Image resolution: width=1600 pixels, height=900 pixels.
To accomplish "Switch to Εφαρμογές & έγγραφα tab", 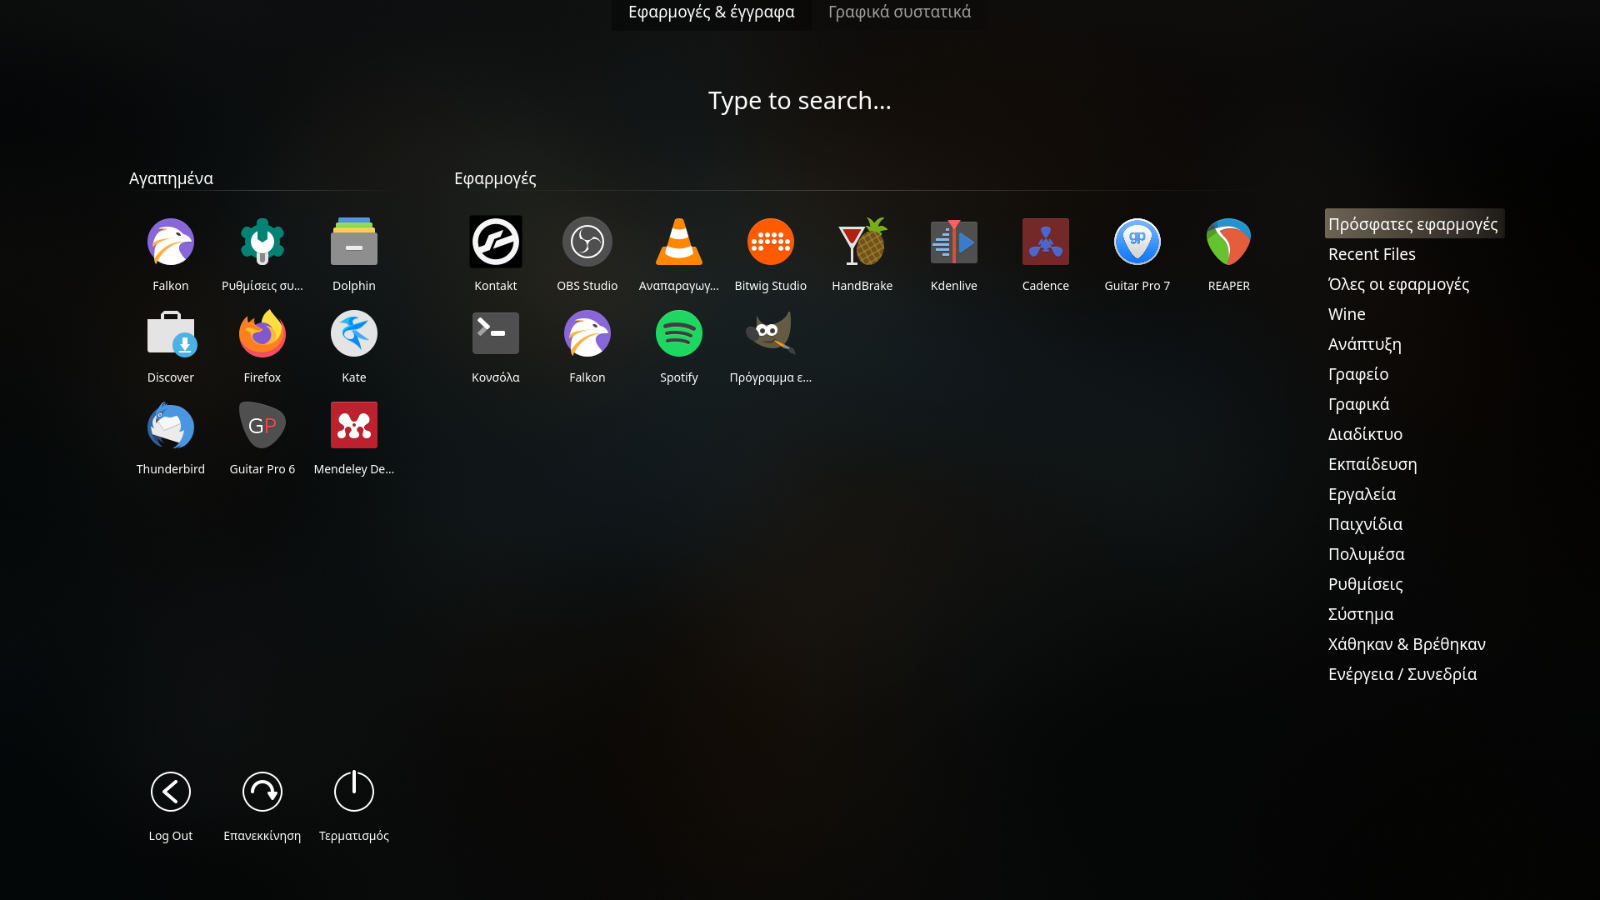I will click(712, 13).
